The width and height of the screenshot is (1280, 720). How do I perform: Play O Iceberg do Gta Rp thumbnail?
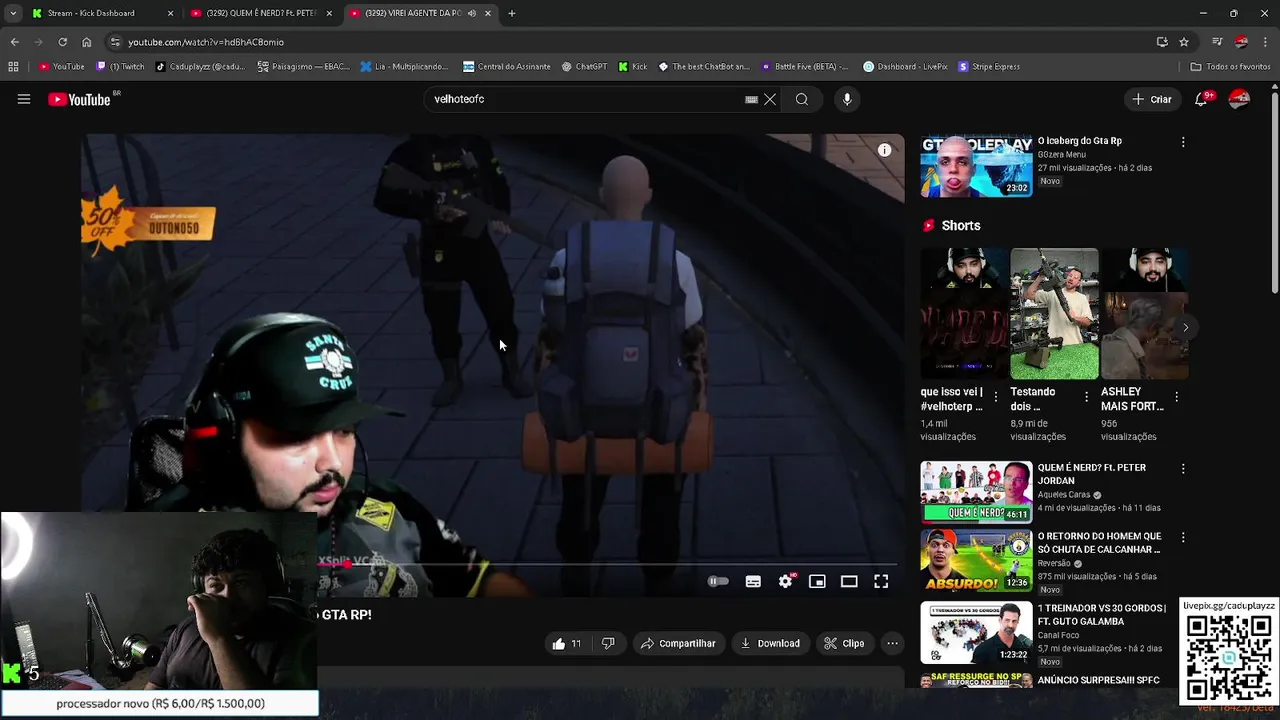pyautogui.click(x=976, y=166)
